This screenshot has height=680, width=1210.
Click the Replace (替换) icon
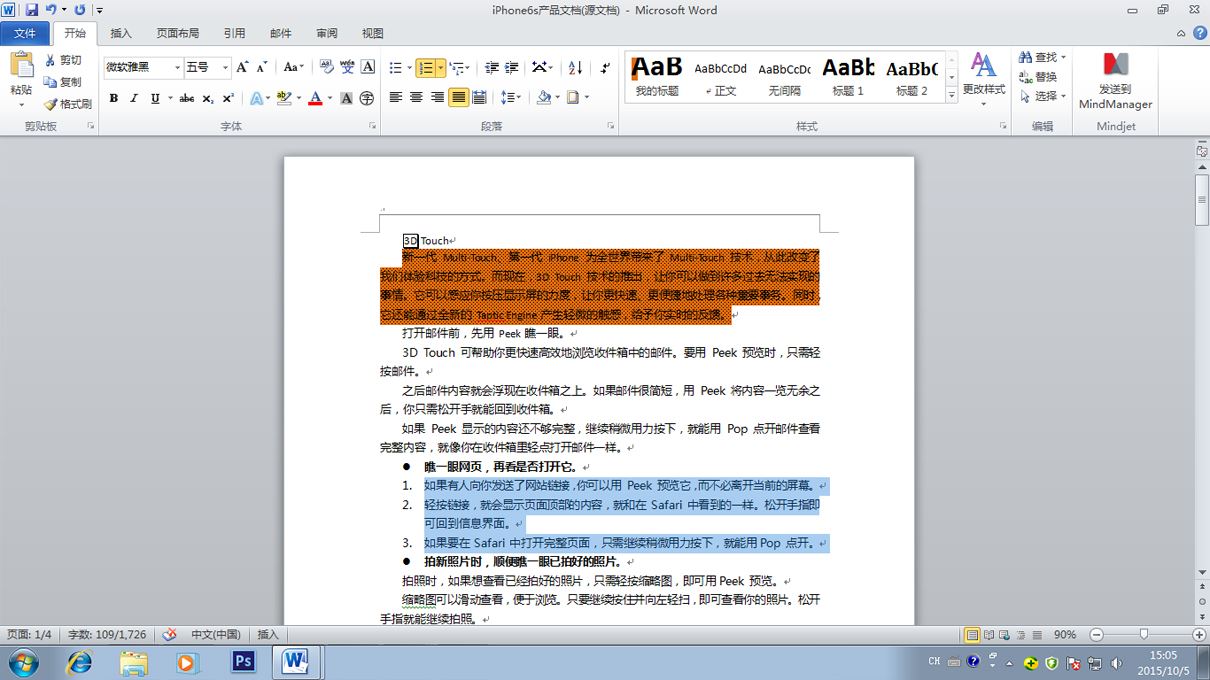click(1038, 77)
